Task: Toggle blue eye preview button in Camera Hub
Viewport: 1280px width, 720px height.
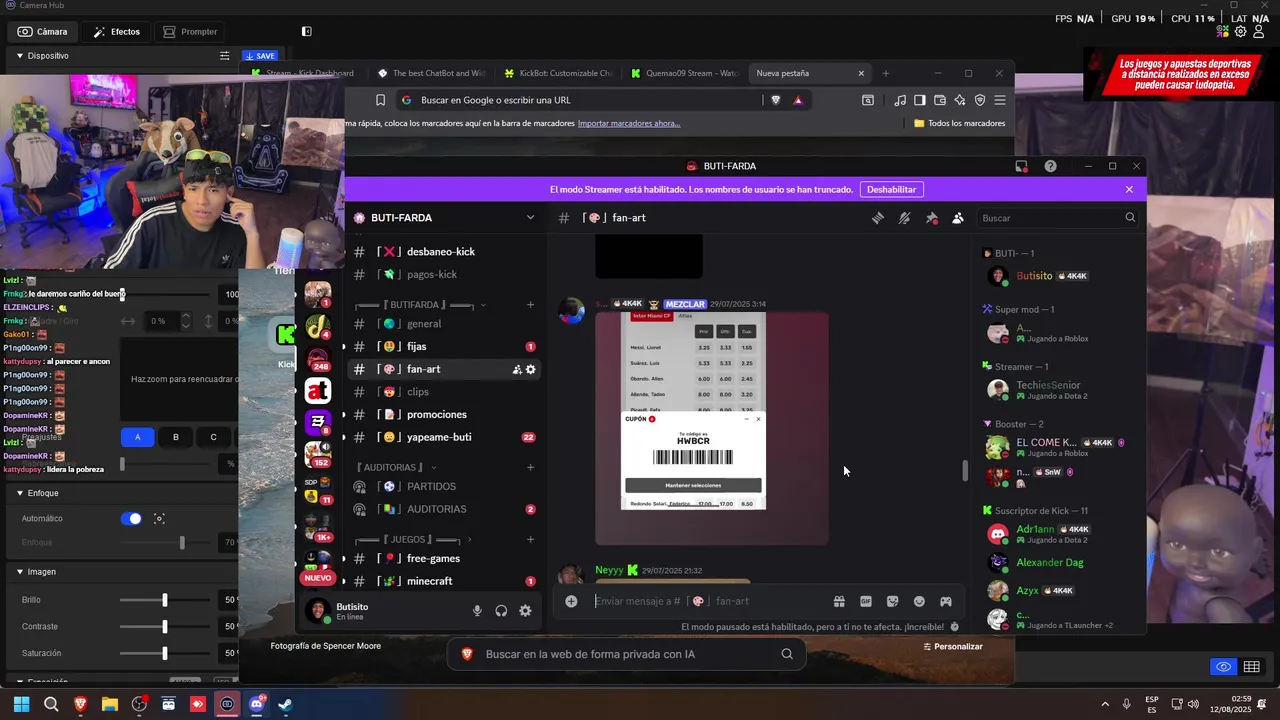Action: 1223,667
